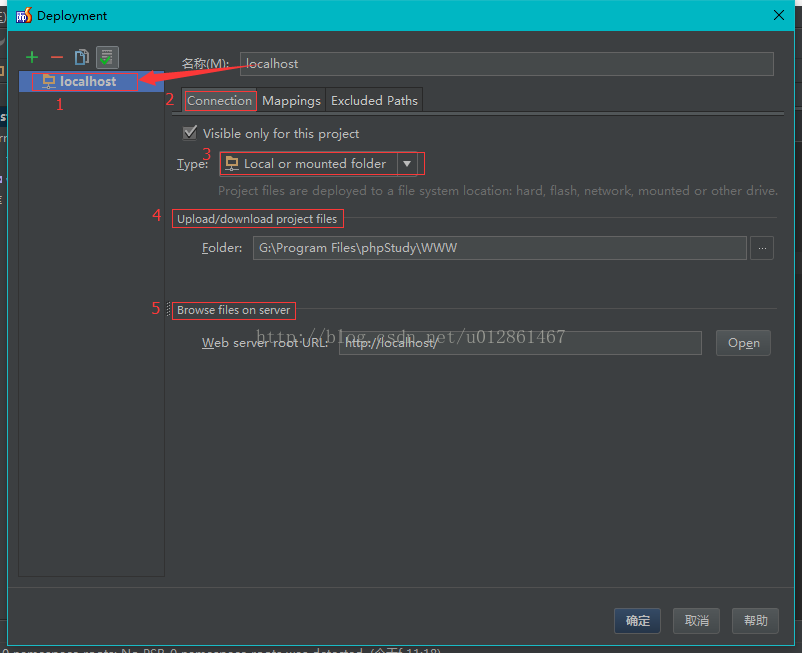Click the copy server configuration icon
Screen dimensions: 802x653
pos(82,58)
